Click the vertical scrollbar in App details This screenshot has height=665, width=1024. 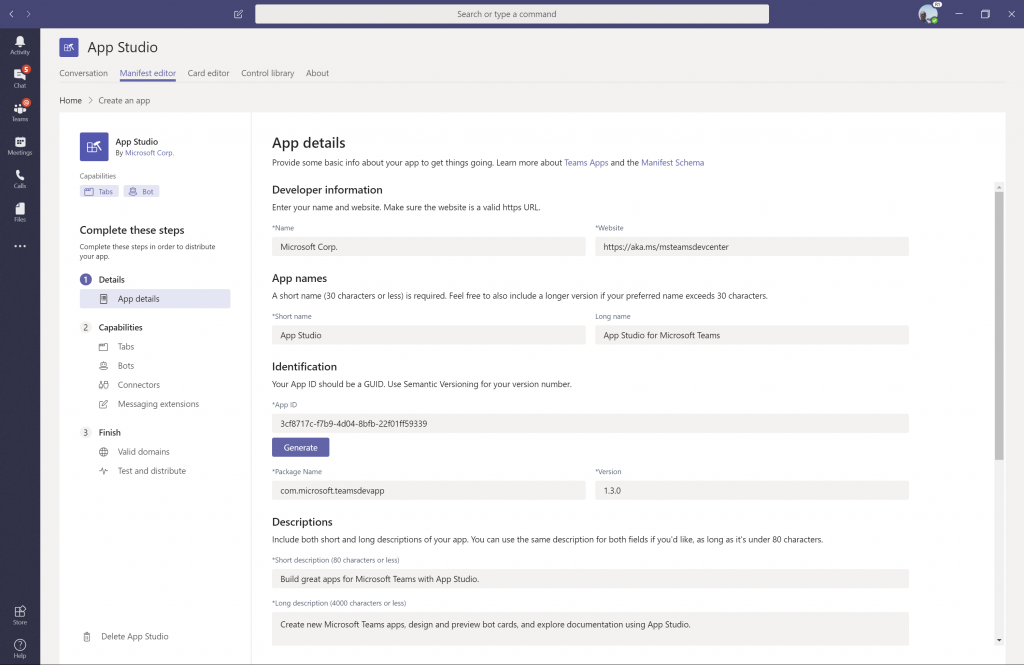click(998, 320)
